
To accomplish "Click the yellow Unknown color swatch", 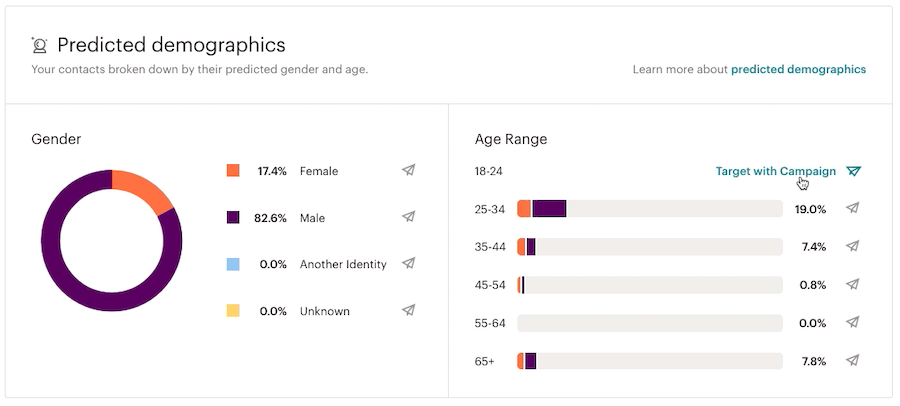I will [233, 310].
